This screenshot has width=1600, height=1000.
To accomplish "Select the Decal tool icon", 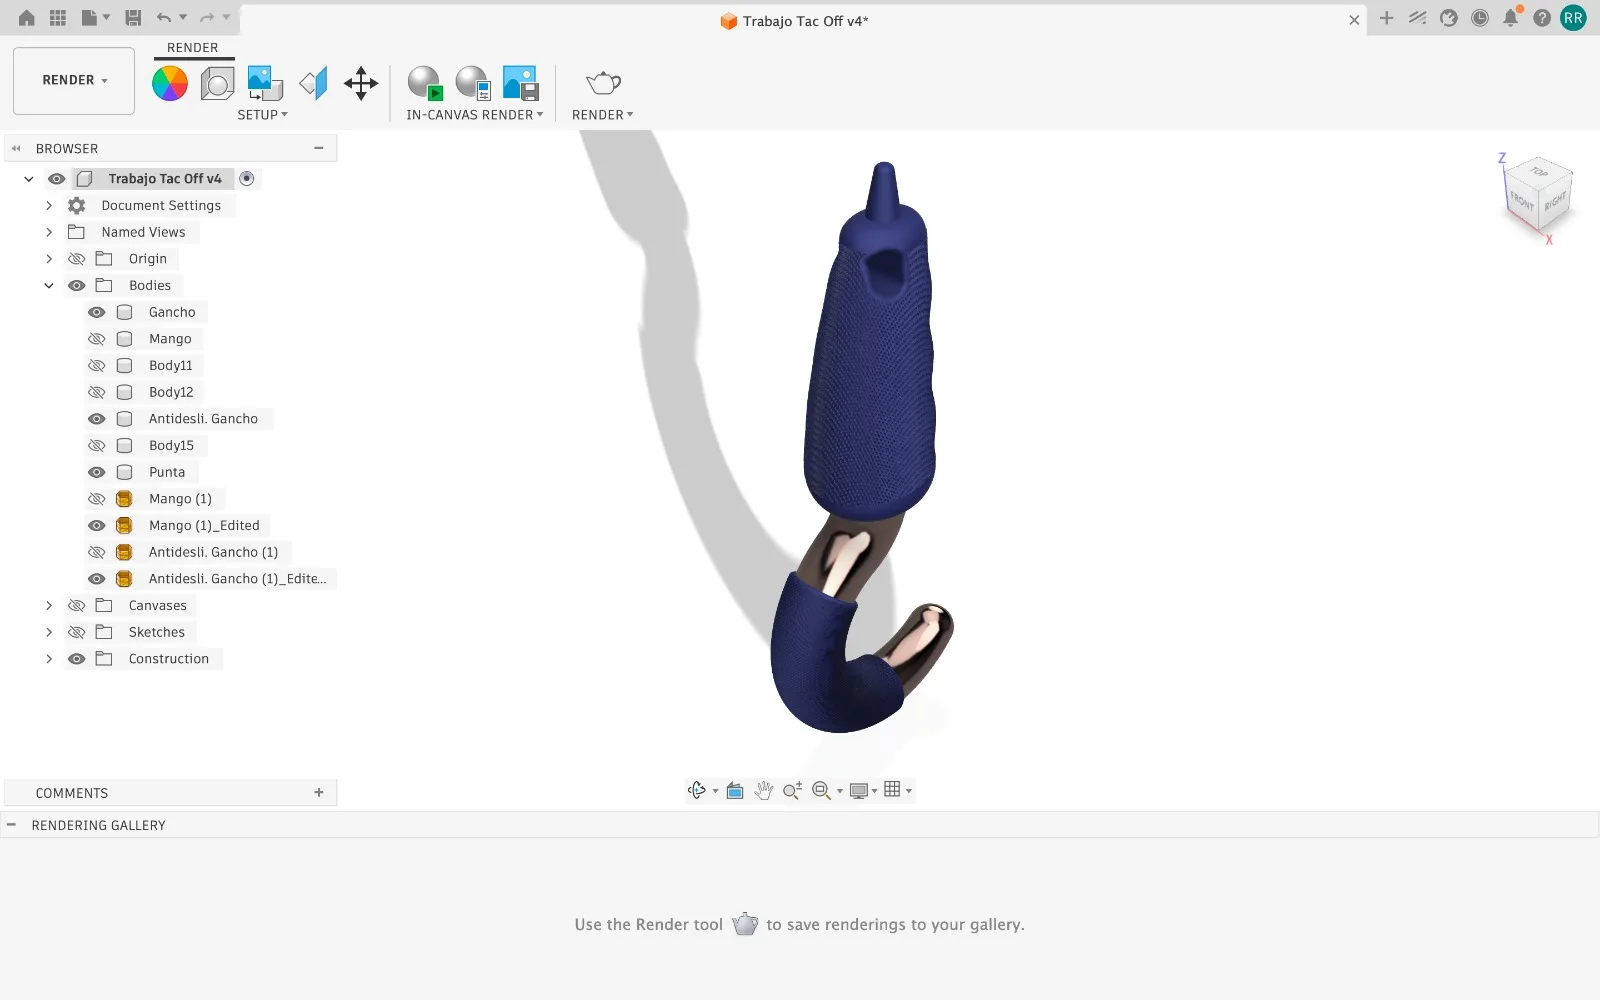I will pyautogui.click(x=265, y=83).
